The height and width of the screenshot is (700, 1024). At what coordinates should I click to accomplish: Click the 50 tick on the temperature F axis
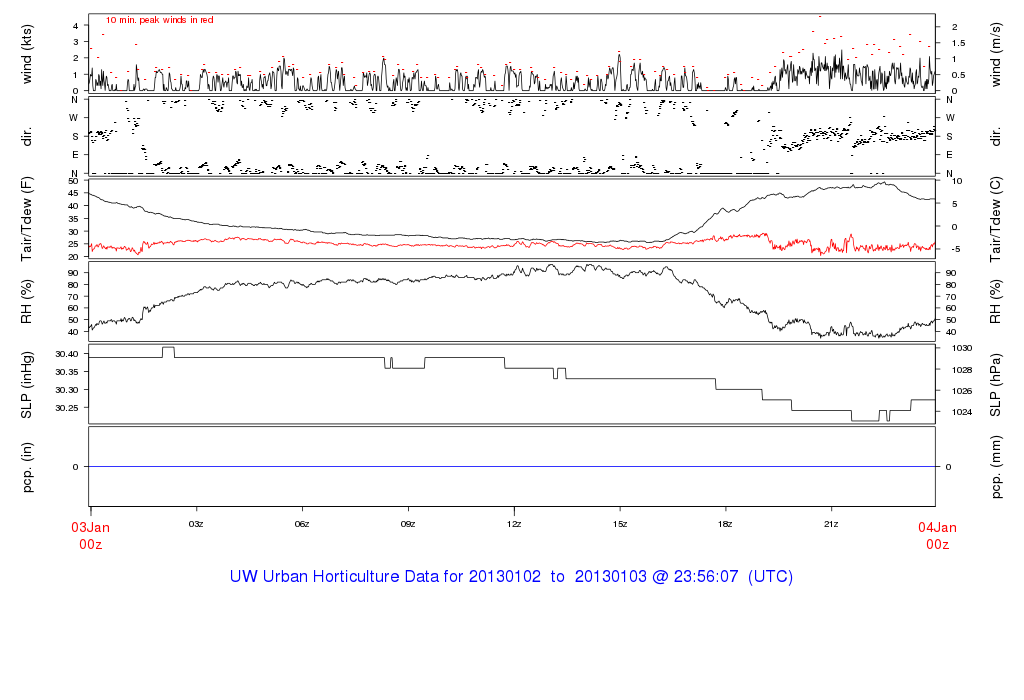tap(73, 182)
